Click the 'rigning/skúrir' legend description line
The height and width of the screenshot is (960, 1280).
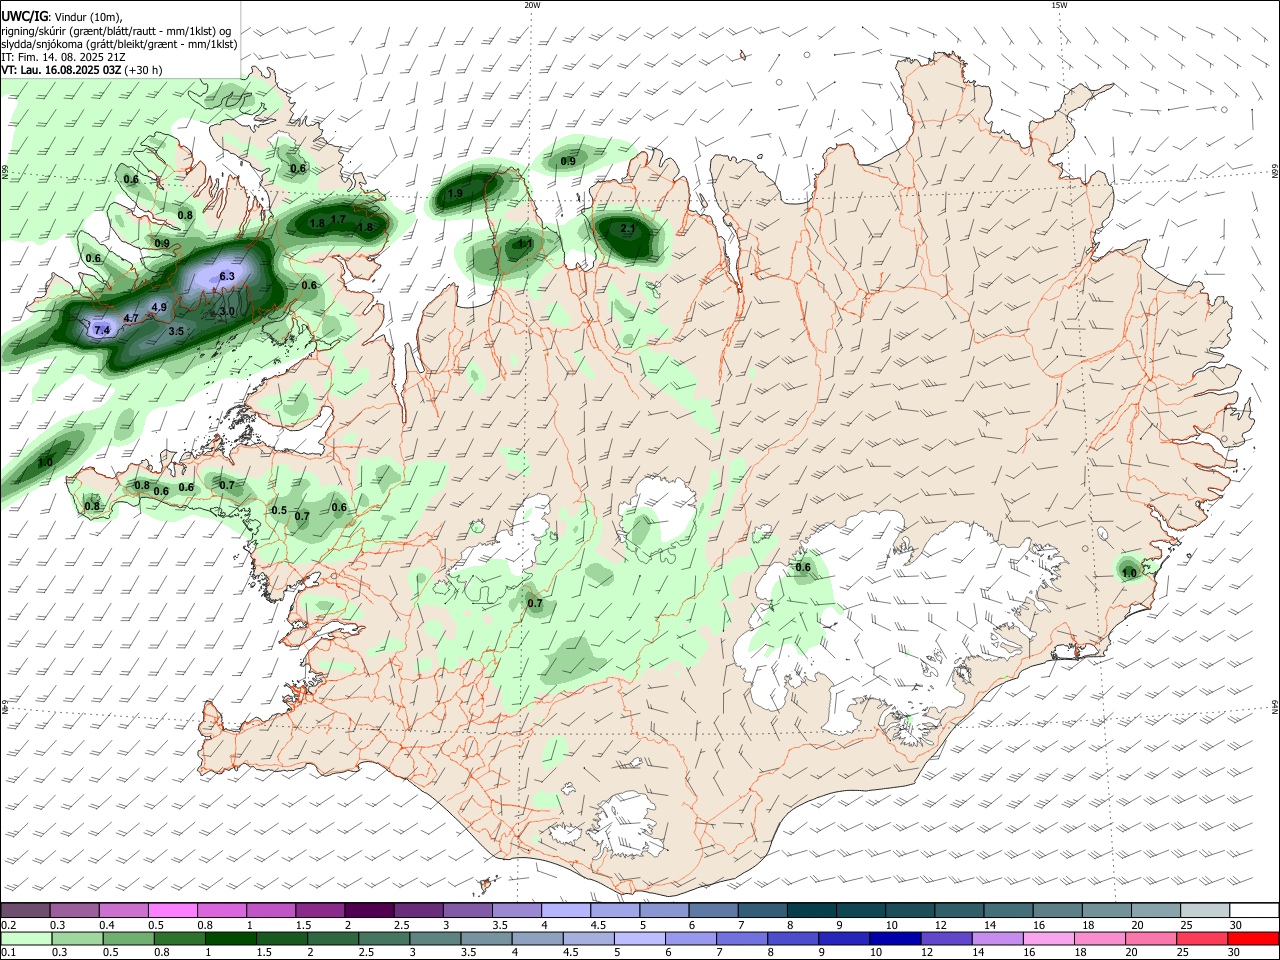click(117, 31)
